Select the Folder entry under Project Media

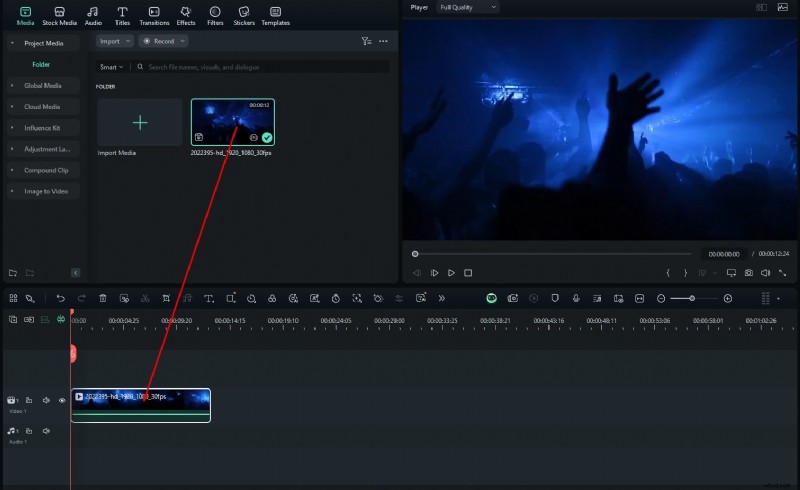(41, 65)
